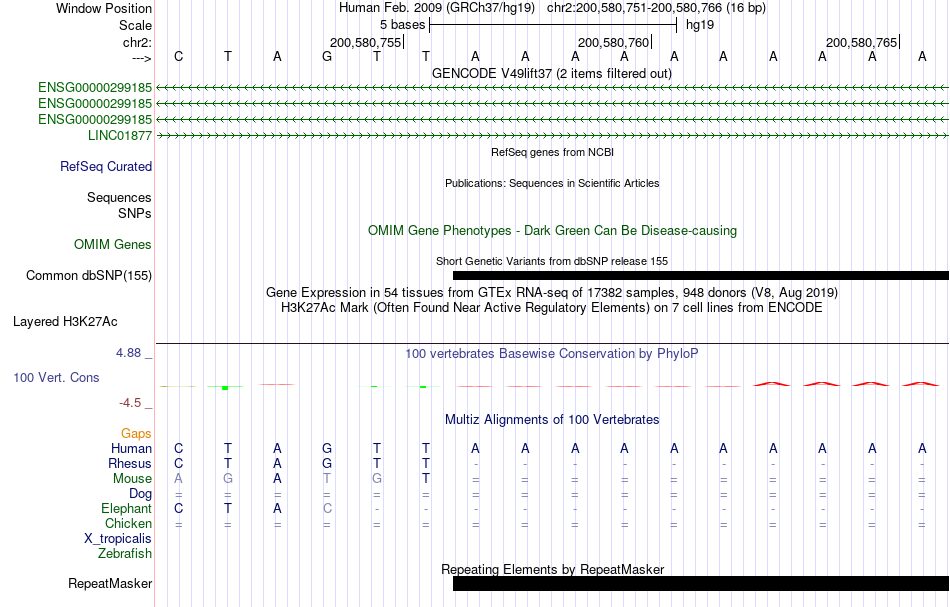Select the chr2: base position label

coord(137,42)
